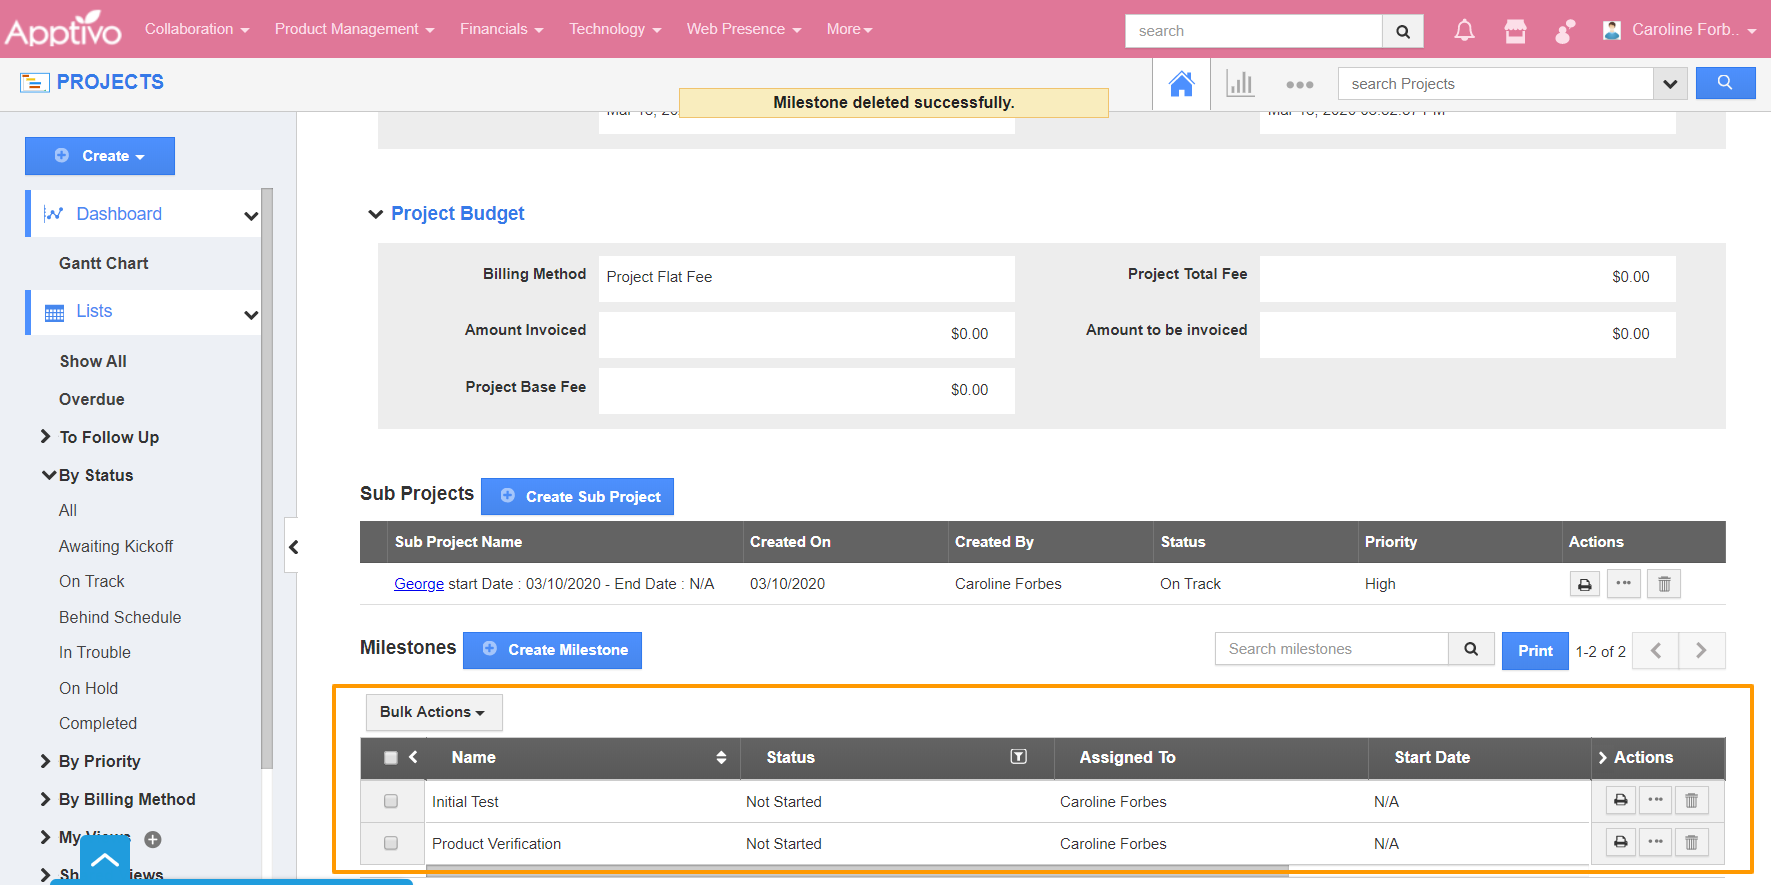
Task: Click Create Sub Project button
Action: click(577, 496)
